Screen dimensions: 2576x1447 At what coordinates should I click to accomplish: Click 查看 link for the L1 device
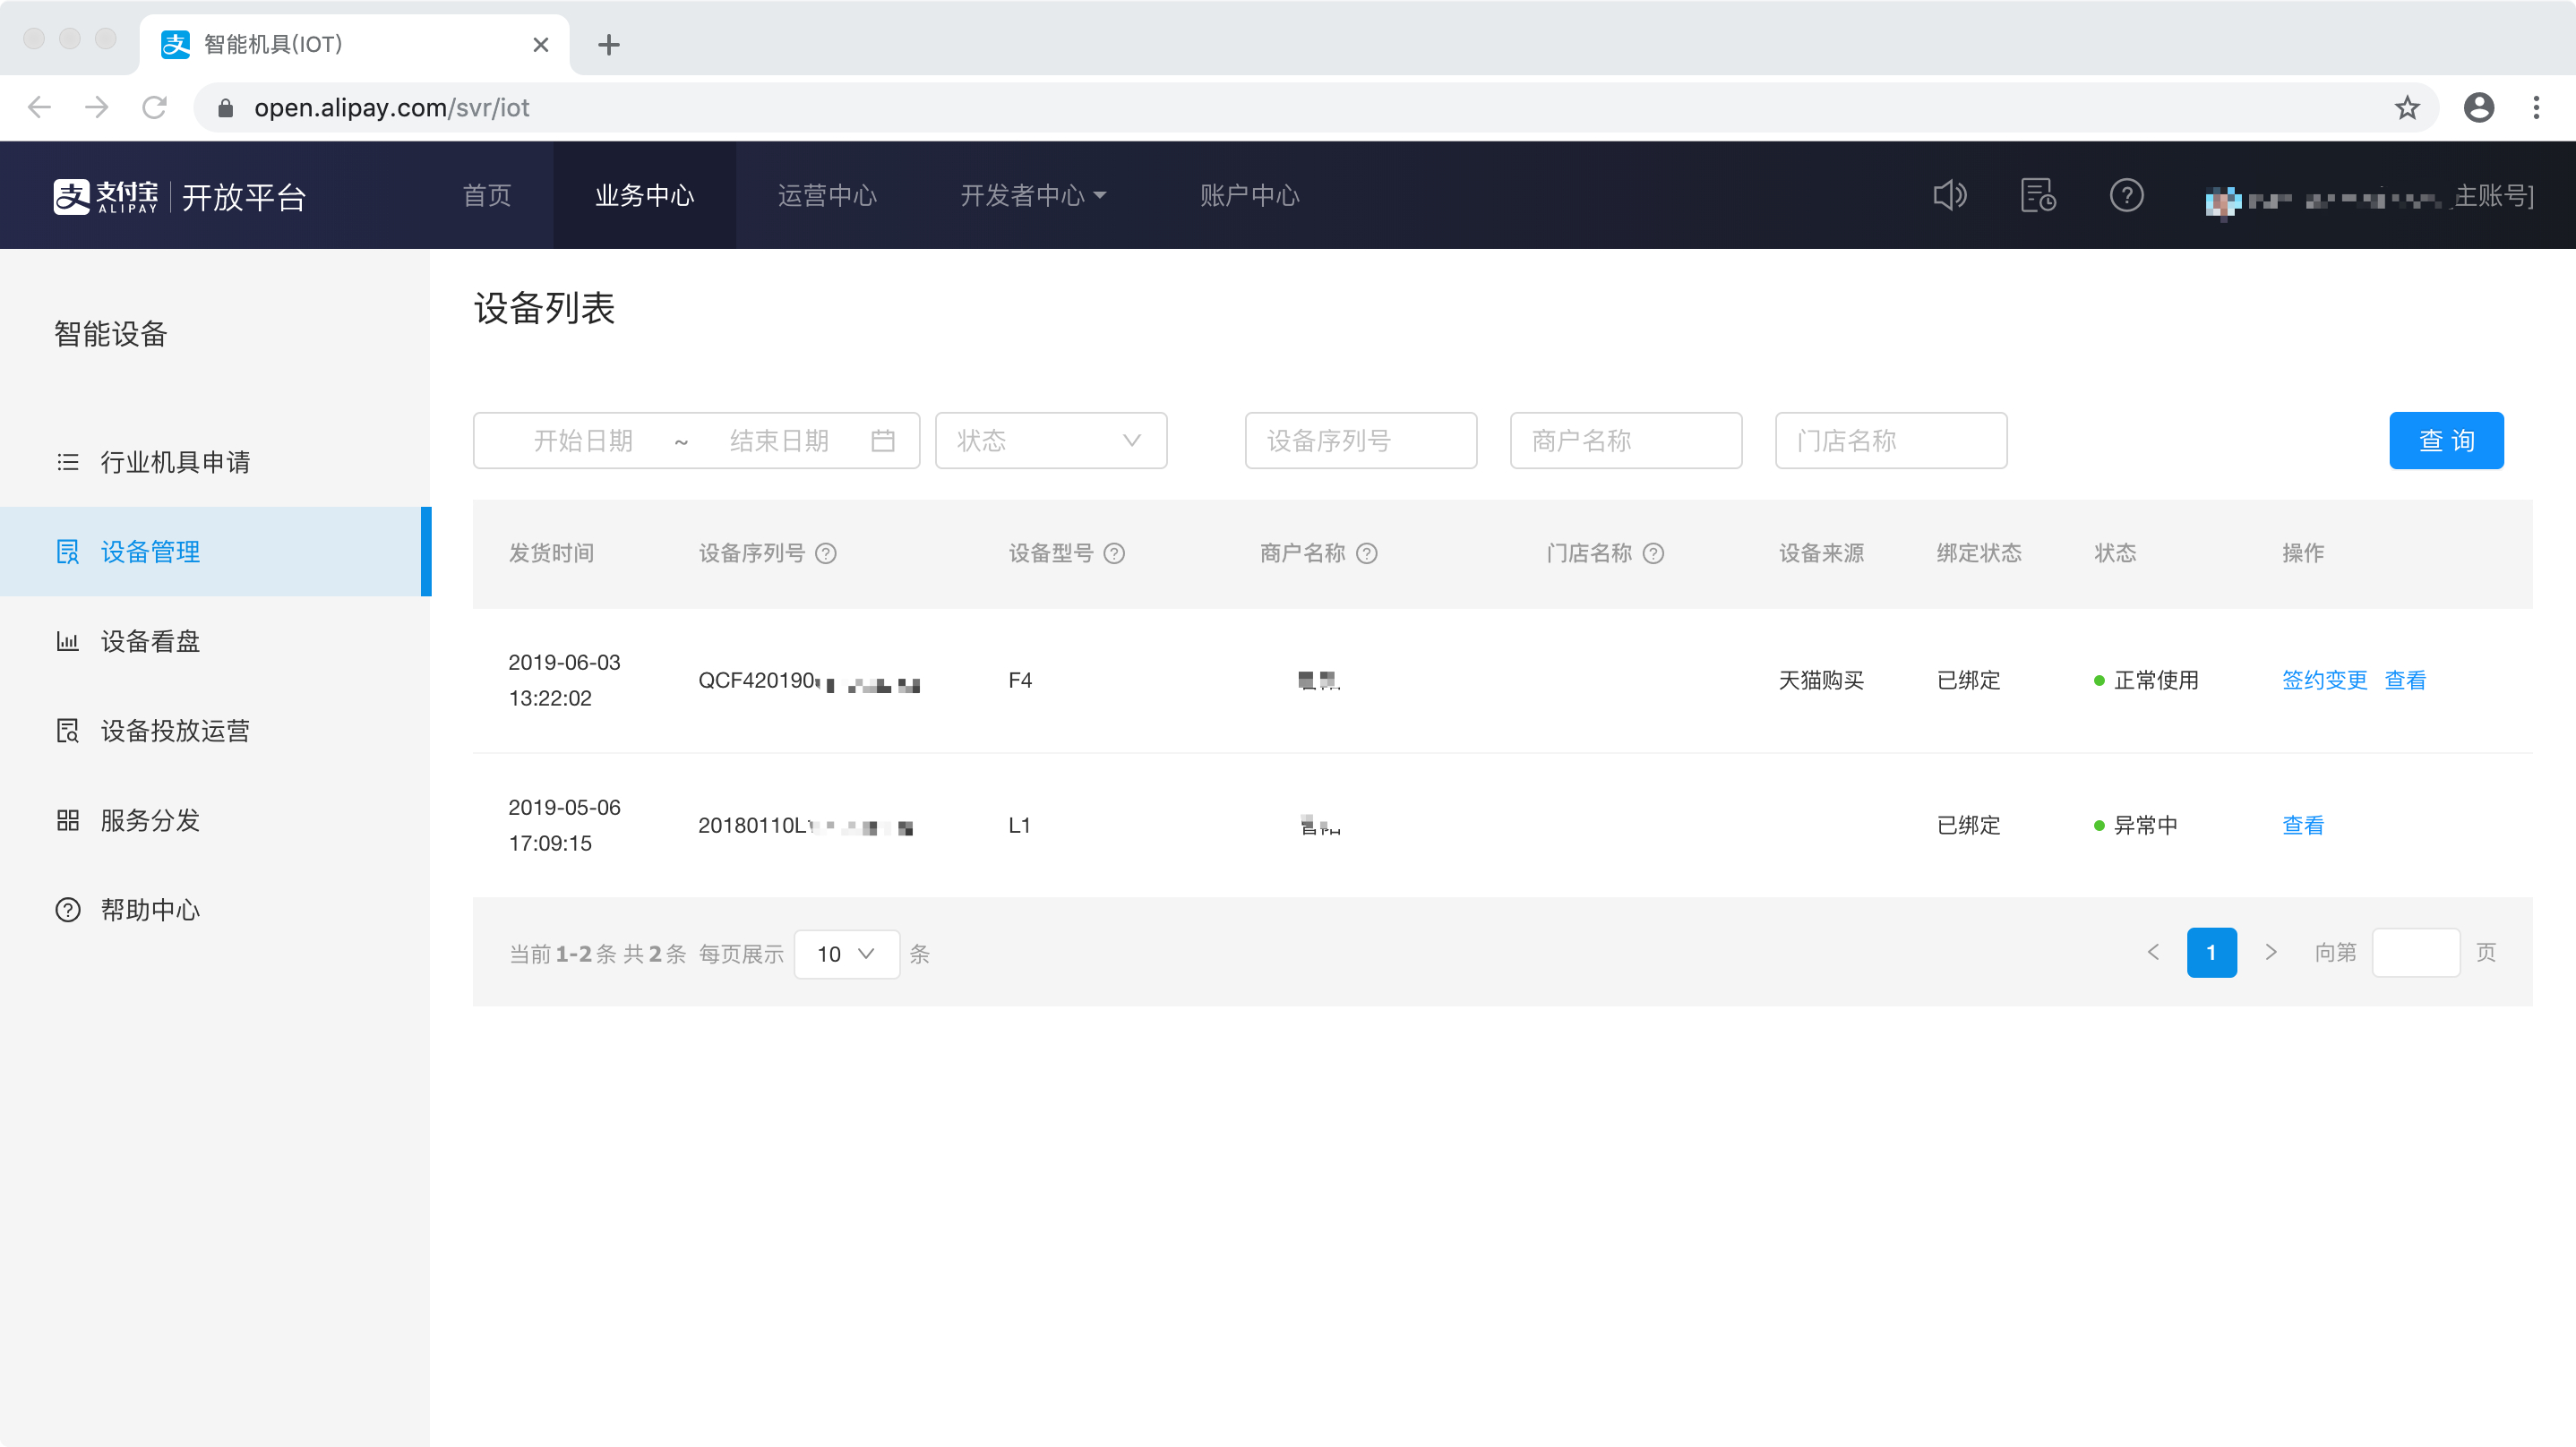(2302, 825)
